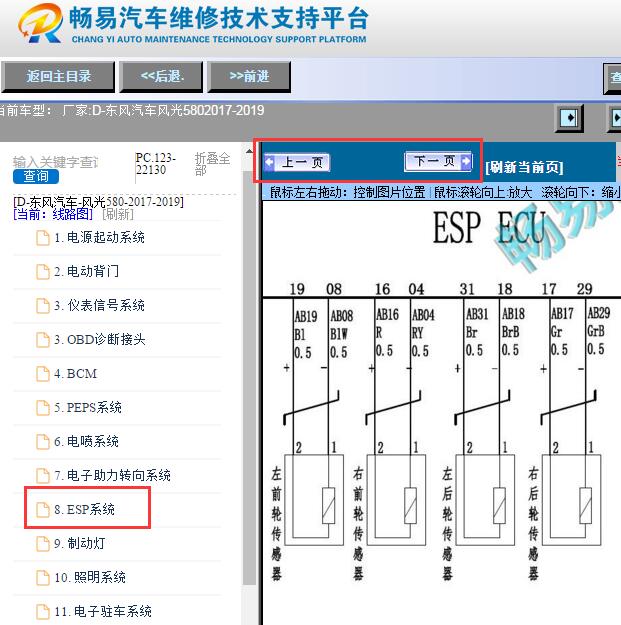This screenshot has width=621, height=625.
Task: Select 8. ESP系统 tree item
Action: click(85, 509)
